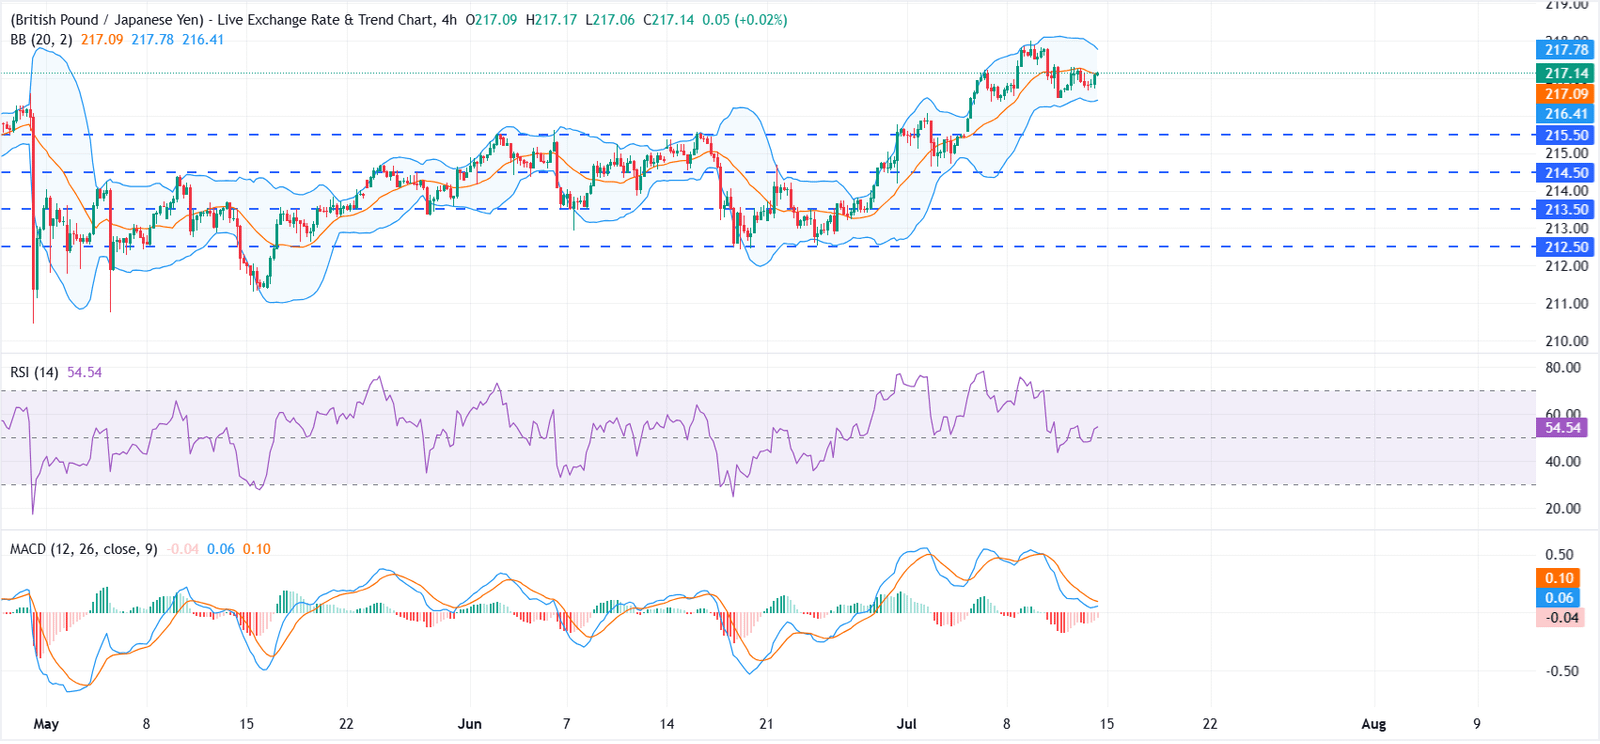
Task: Click the 80.00 RSI axis label
Action: tap(1563, 368)
